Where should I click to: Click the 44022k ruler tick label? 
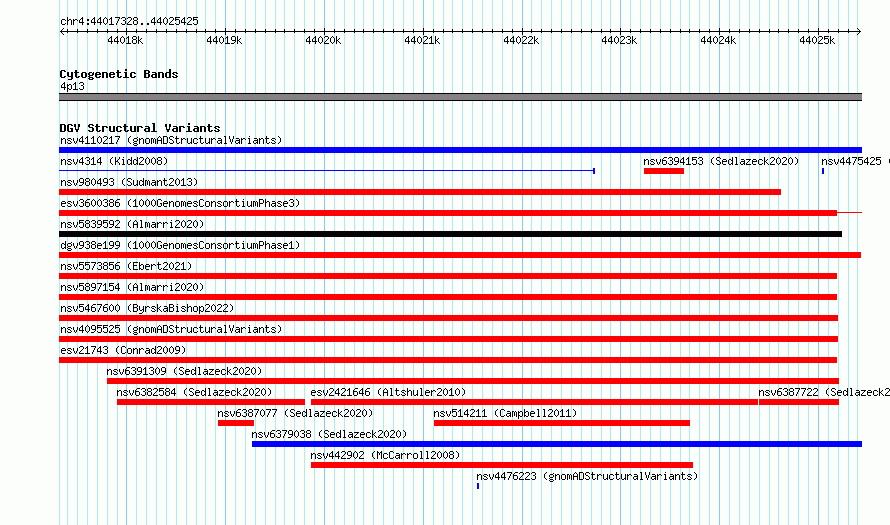(521, 40)
